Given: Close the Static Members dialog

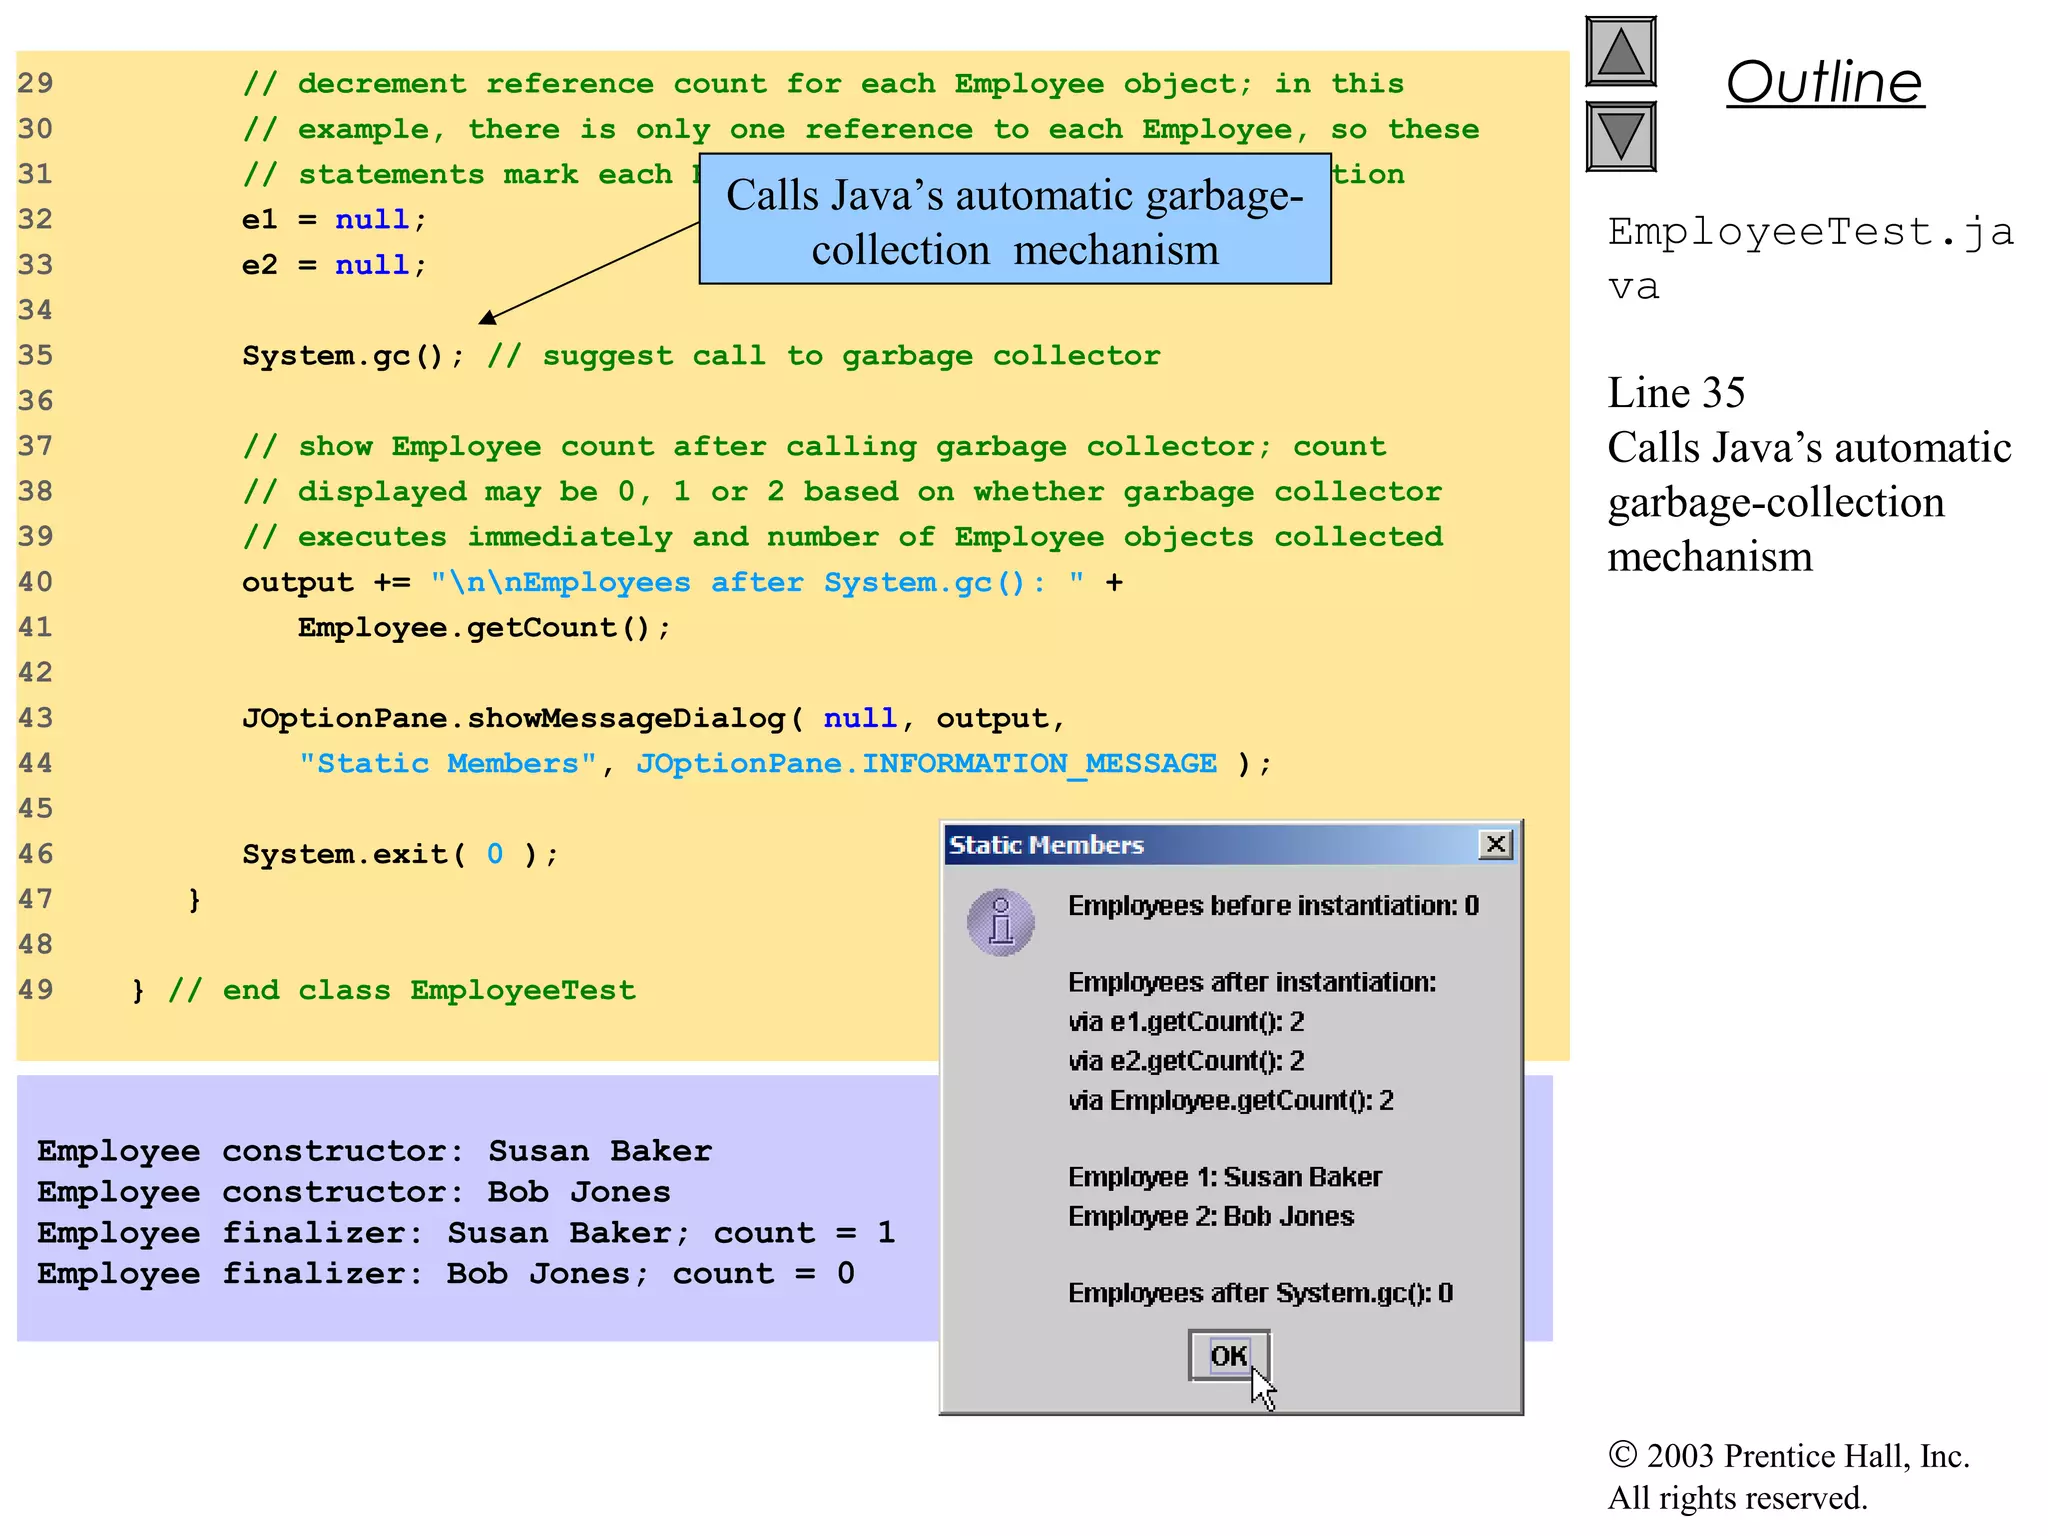Looking at the screenshot, I should [1495, 844].
